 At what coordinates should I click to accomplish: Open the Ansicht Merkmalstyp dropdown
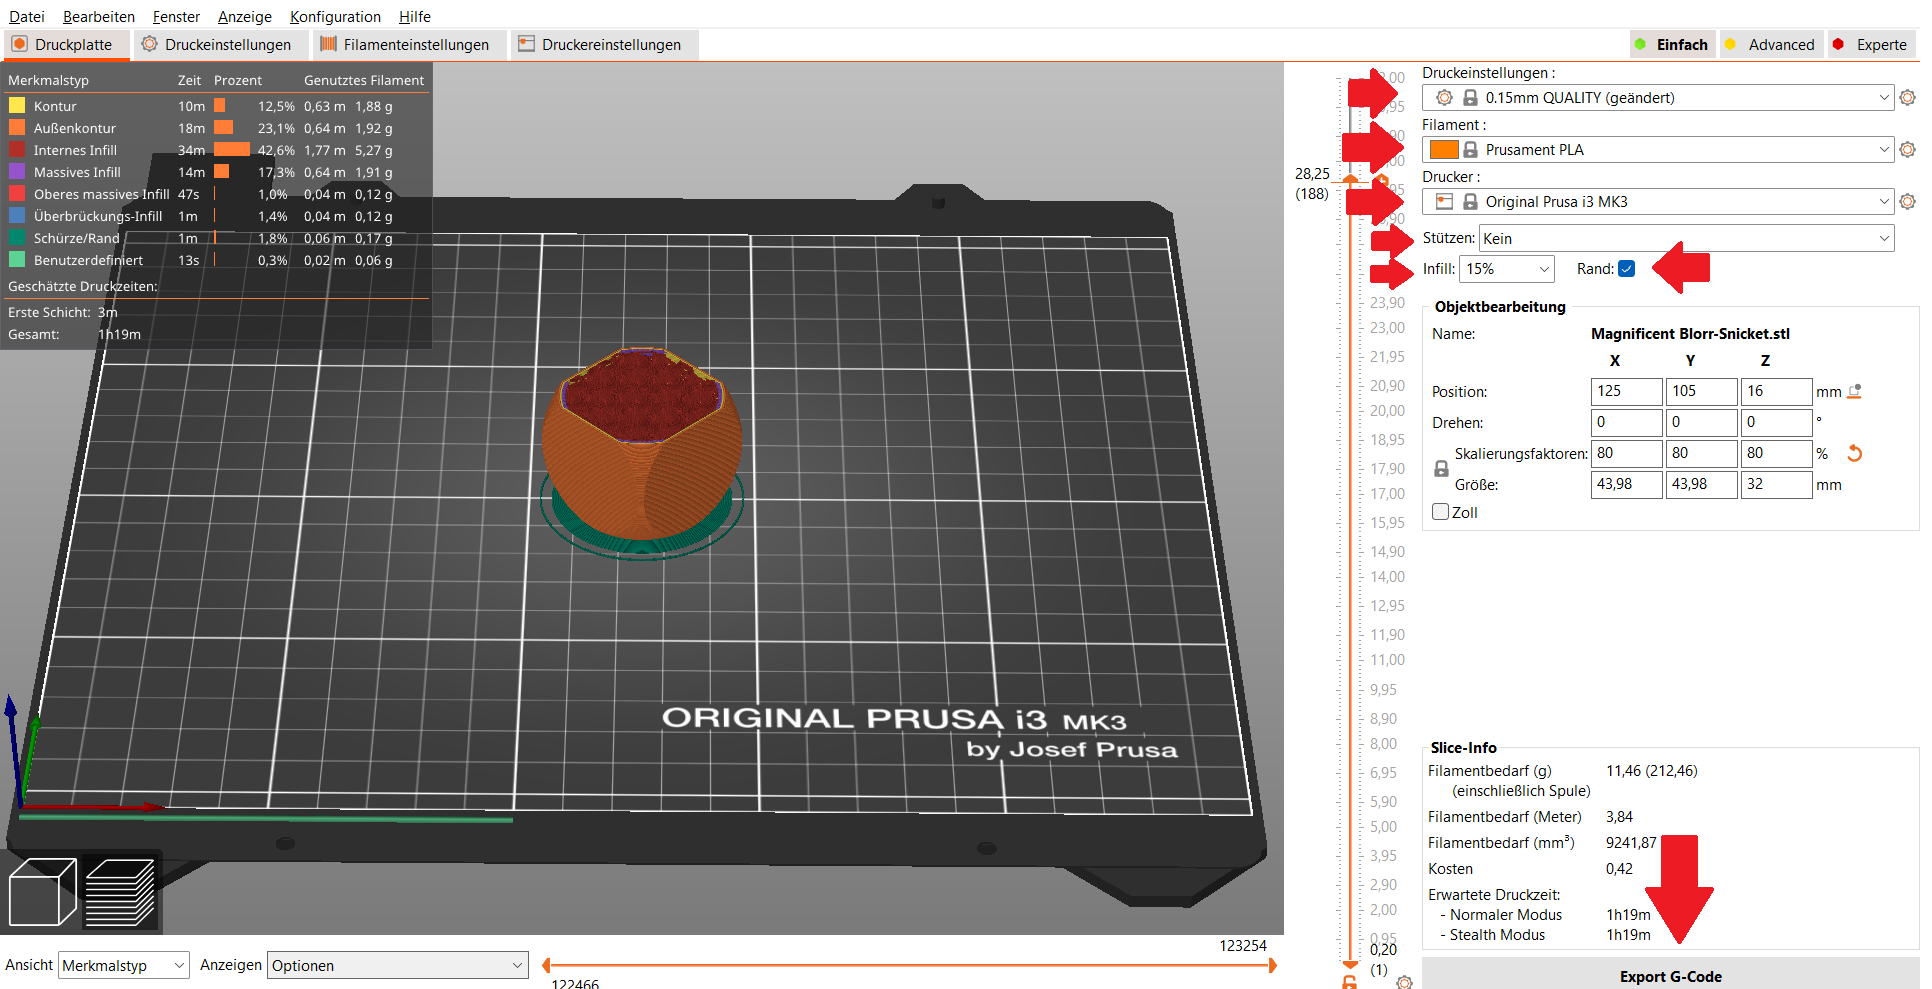click(124, 966)
